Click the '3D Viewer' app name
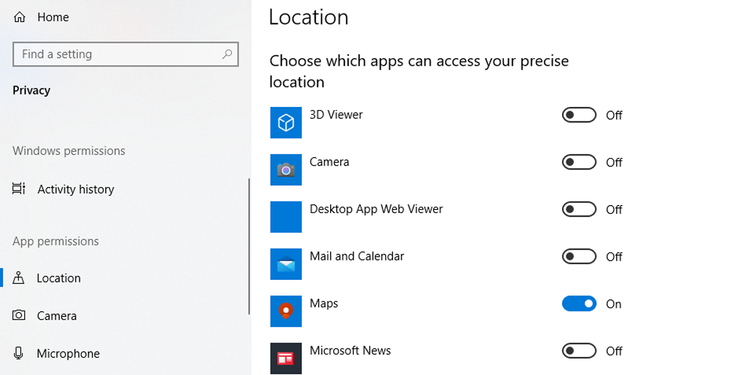The height and width of the screenshot is (375, 750). point(336,115)
